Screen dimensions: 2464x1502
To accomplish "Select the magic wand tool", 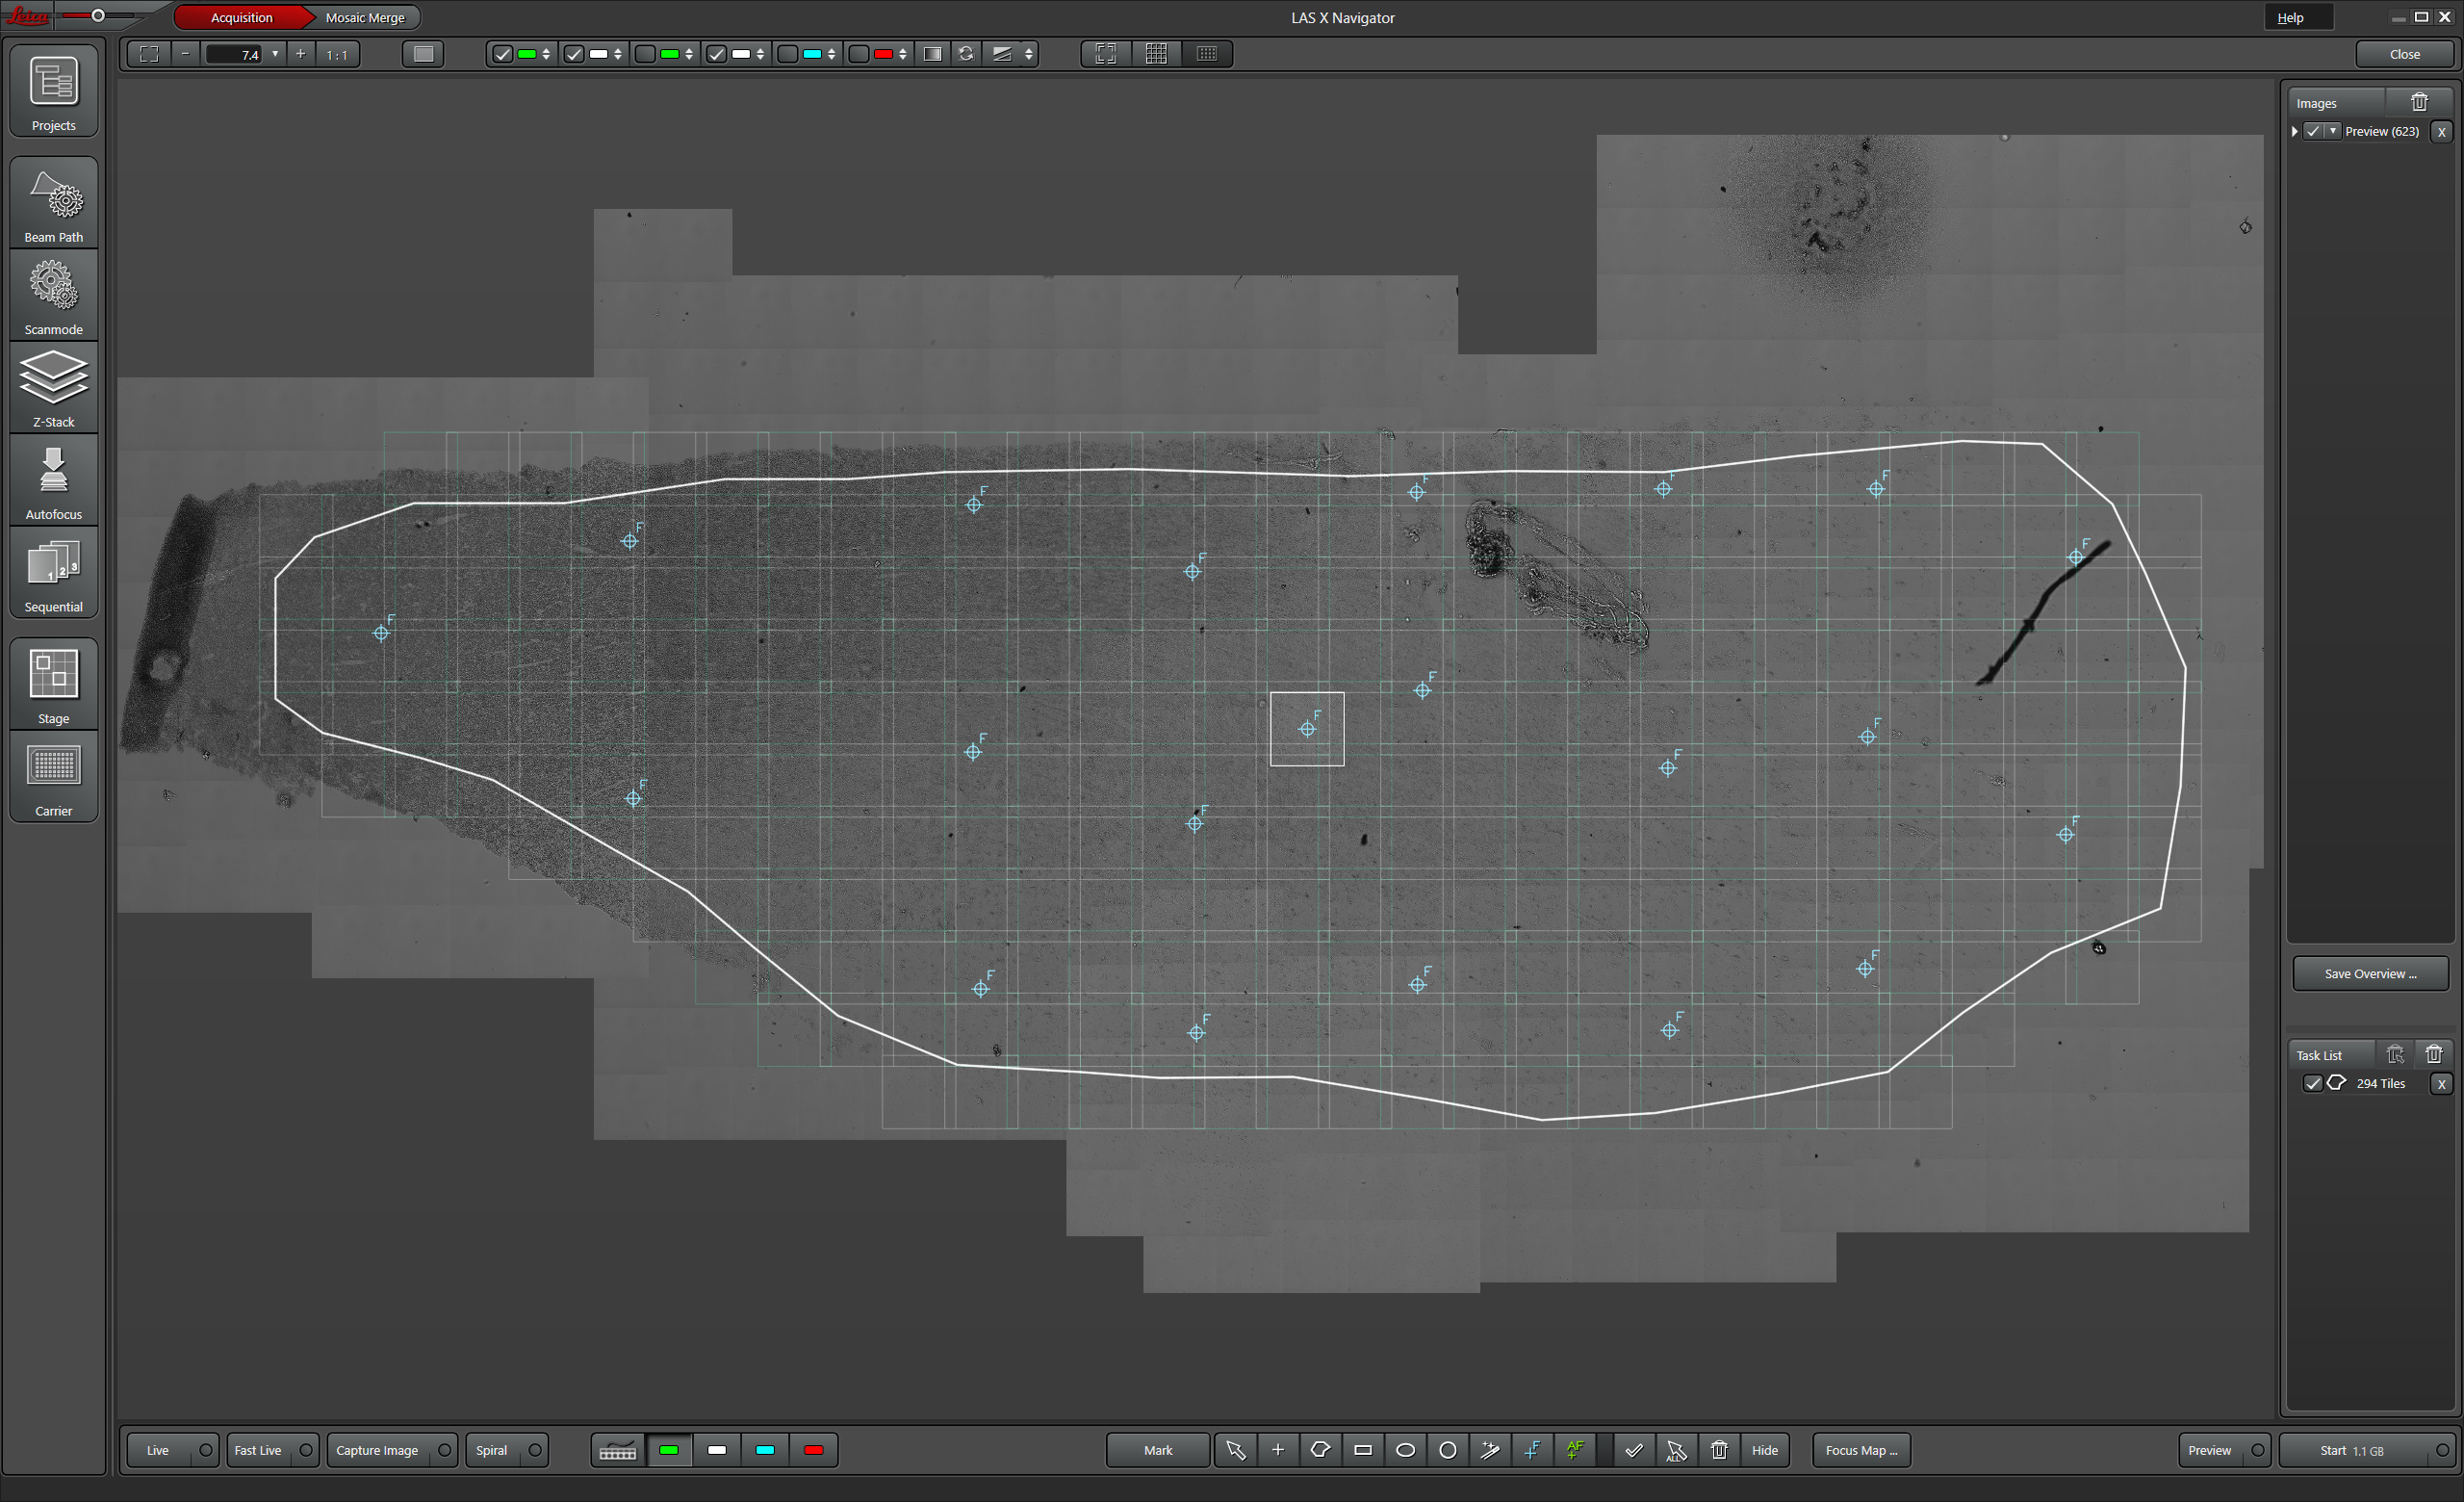I will 1490,1450.
